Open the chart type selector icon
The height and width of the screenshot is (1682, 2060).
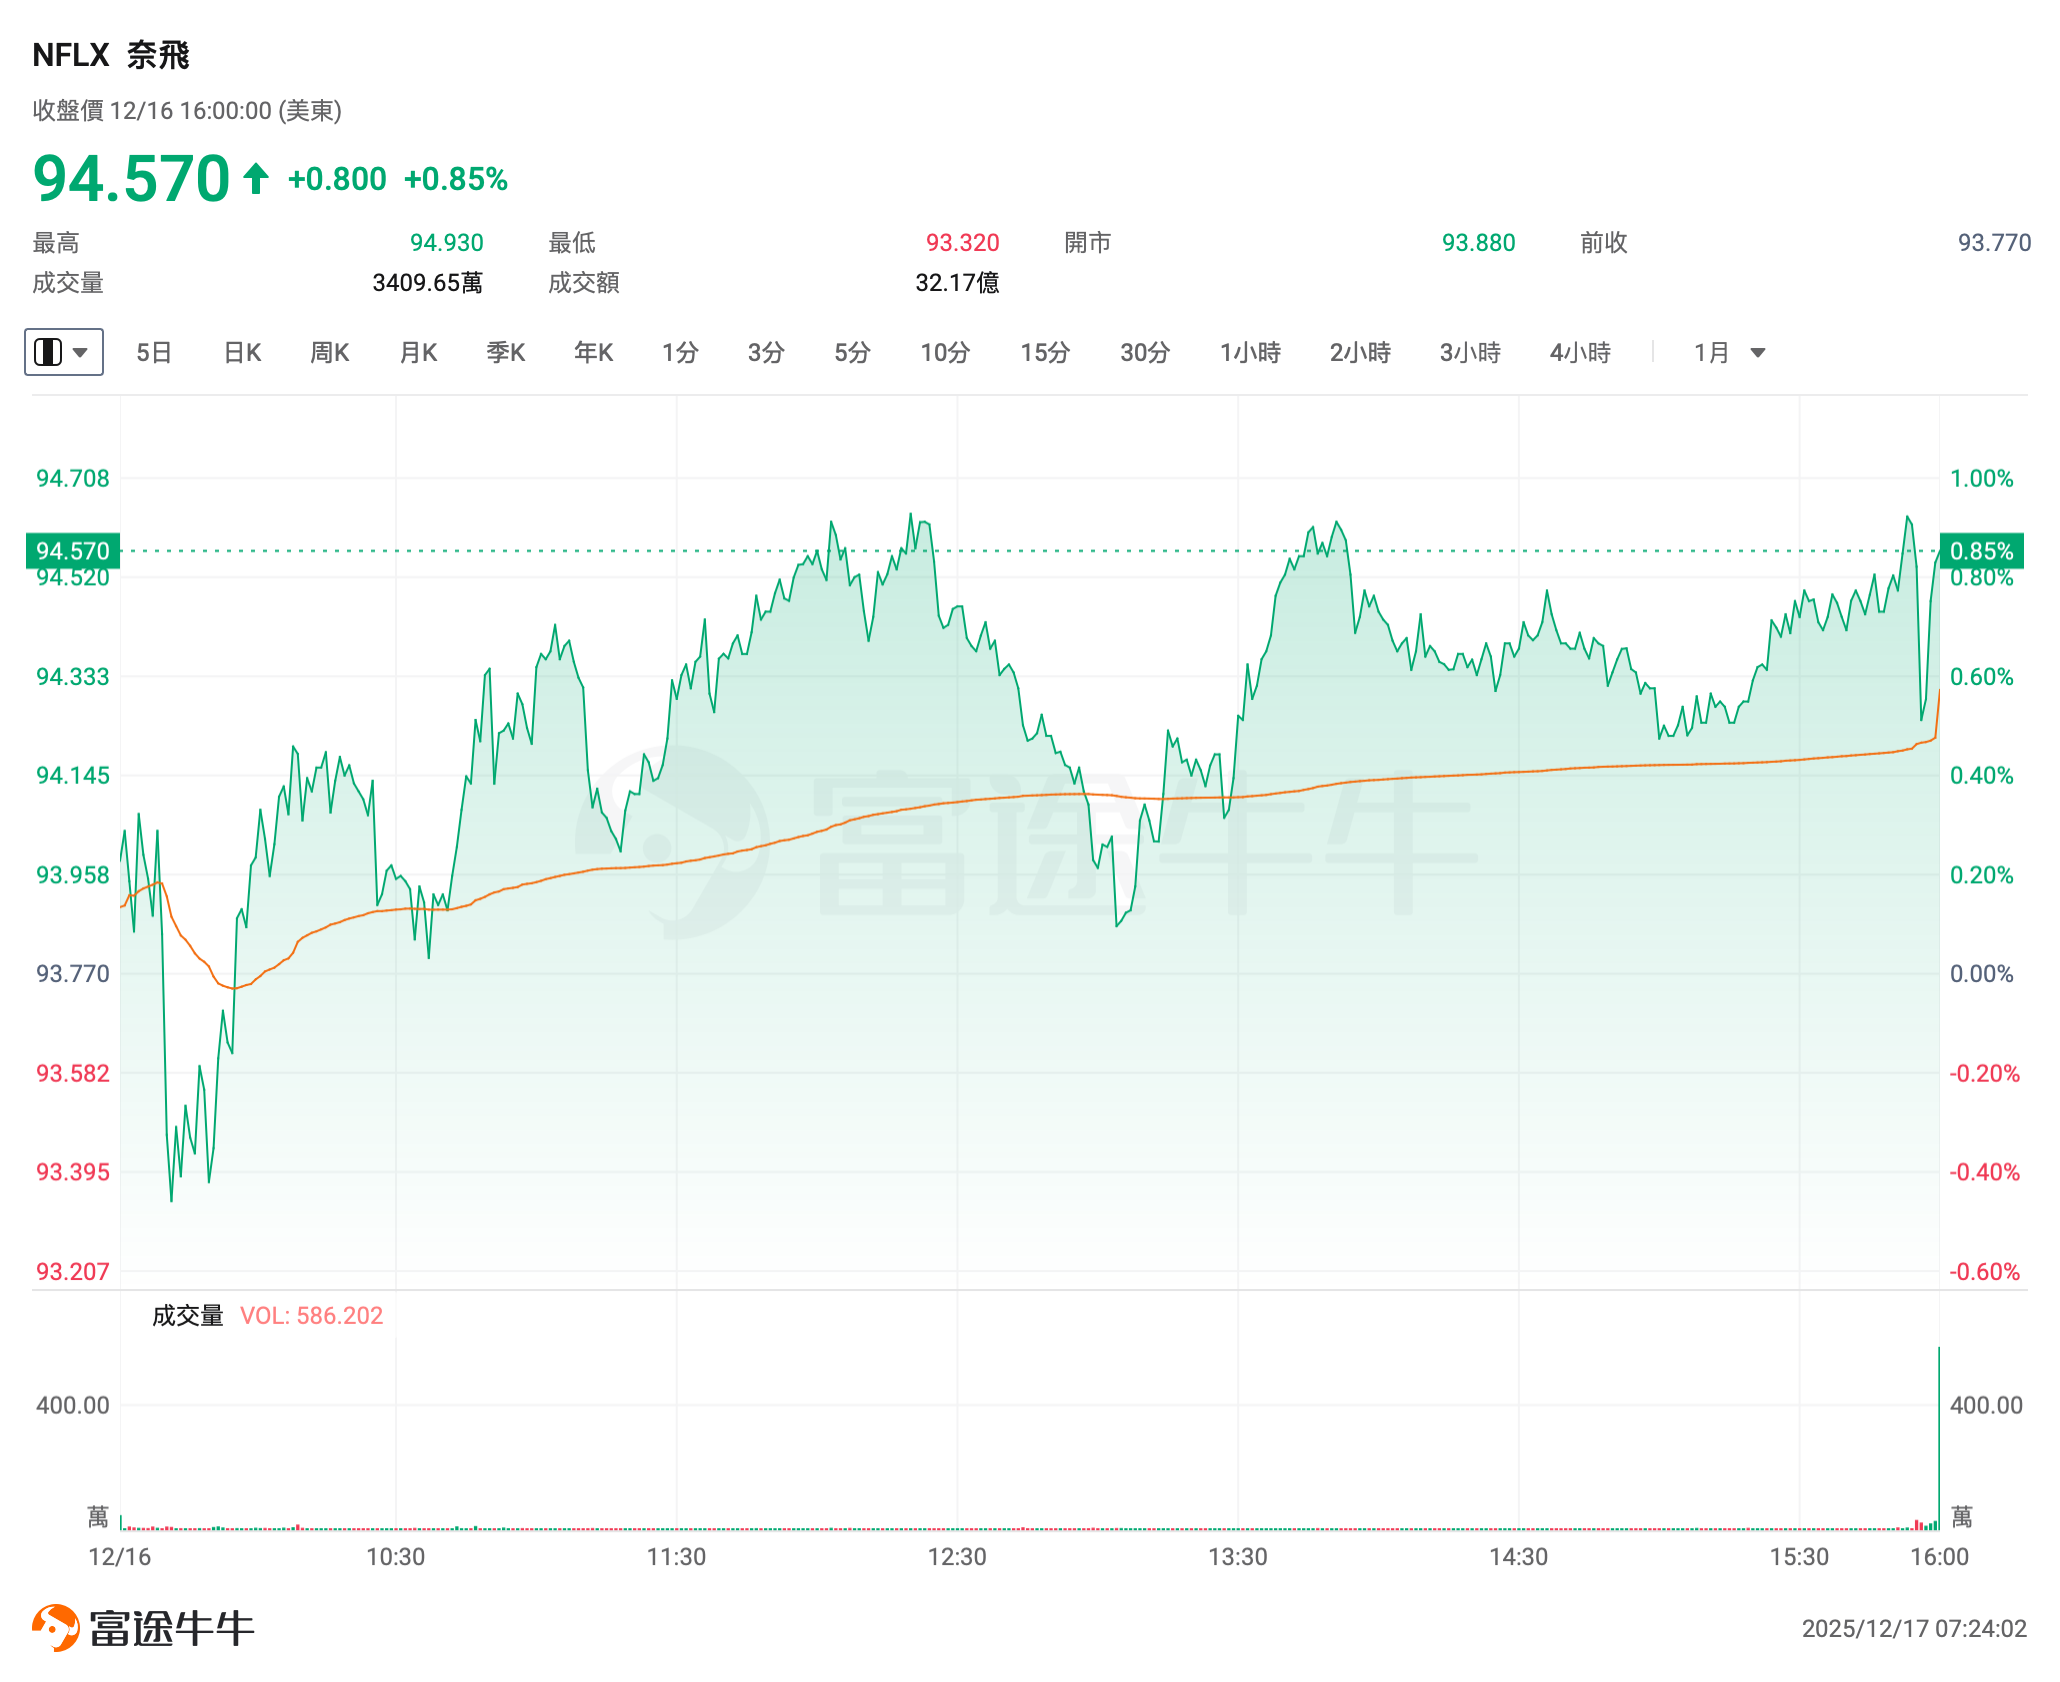pyautogui.click(x=48, y=352)
